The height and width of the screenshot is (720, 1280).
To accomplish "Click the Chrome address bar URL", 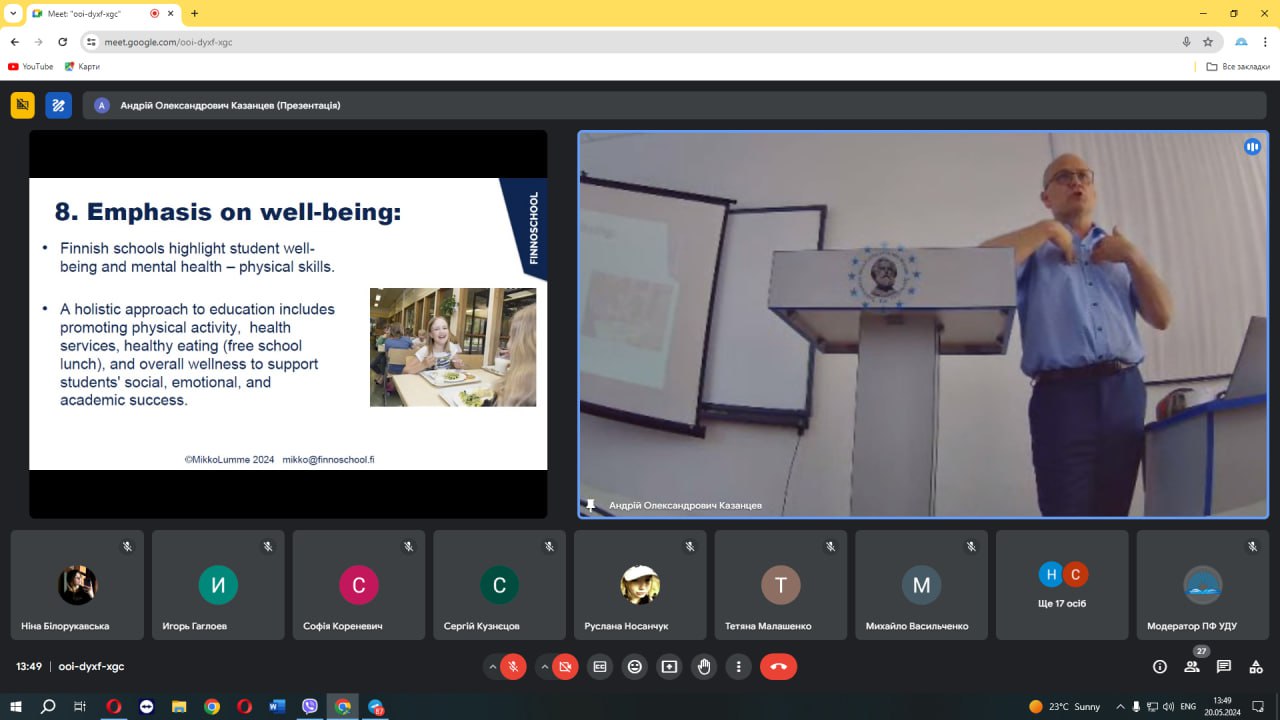I will click(x=170, y=42).
